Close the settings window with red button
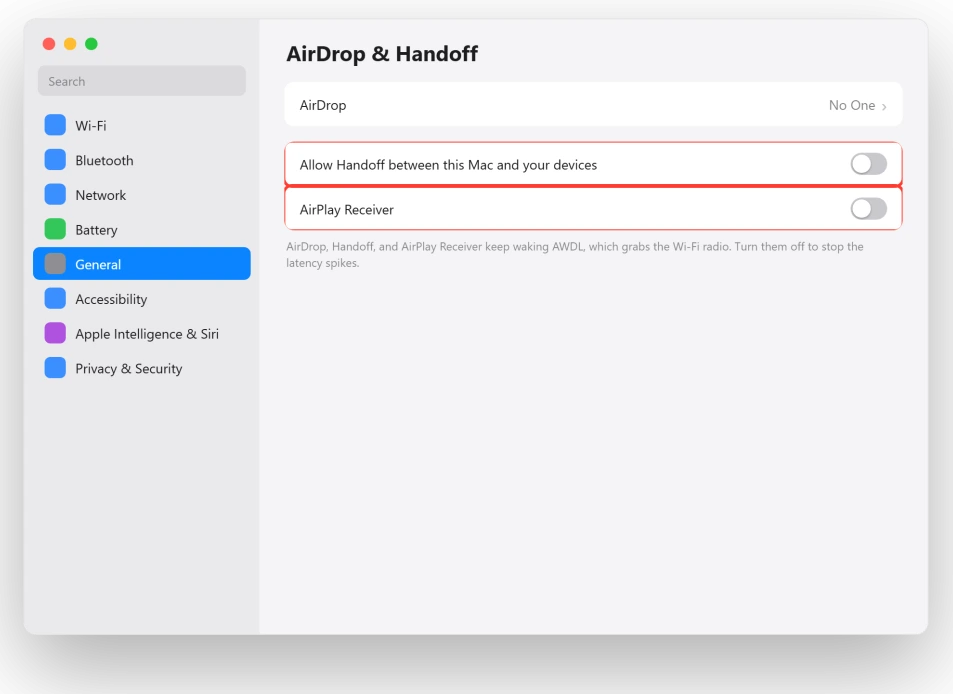 (x=49, y=44)
